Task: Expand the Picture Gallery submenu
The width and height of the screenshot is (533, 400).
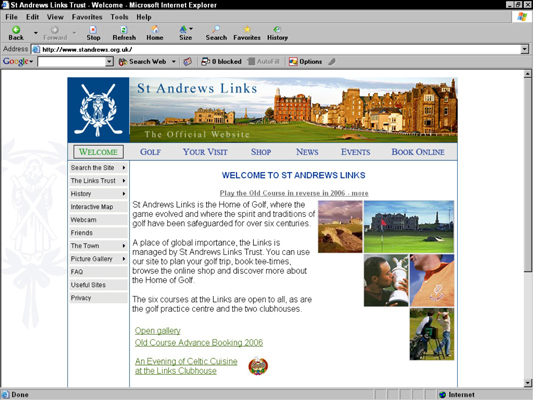Action: point(124,259)
